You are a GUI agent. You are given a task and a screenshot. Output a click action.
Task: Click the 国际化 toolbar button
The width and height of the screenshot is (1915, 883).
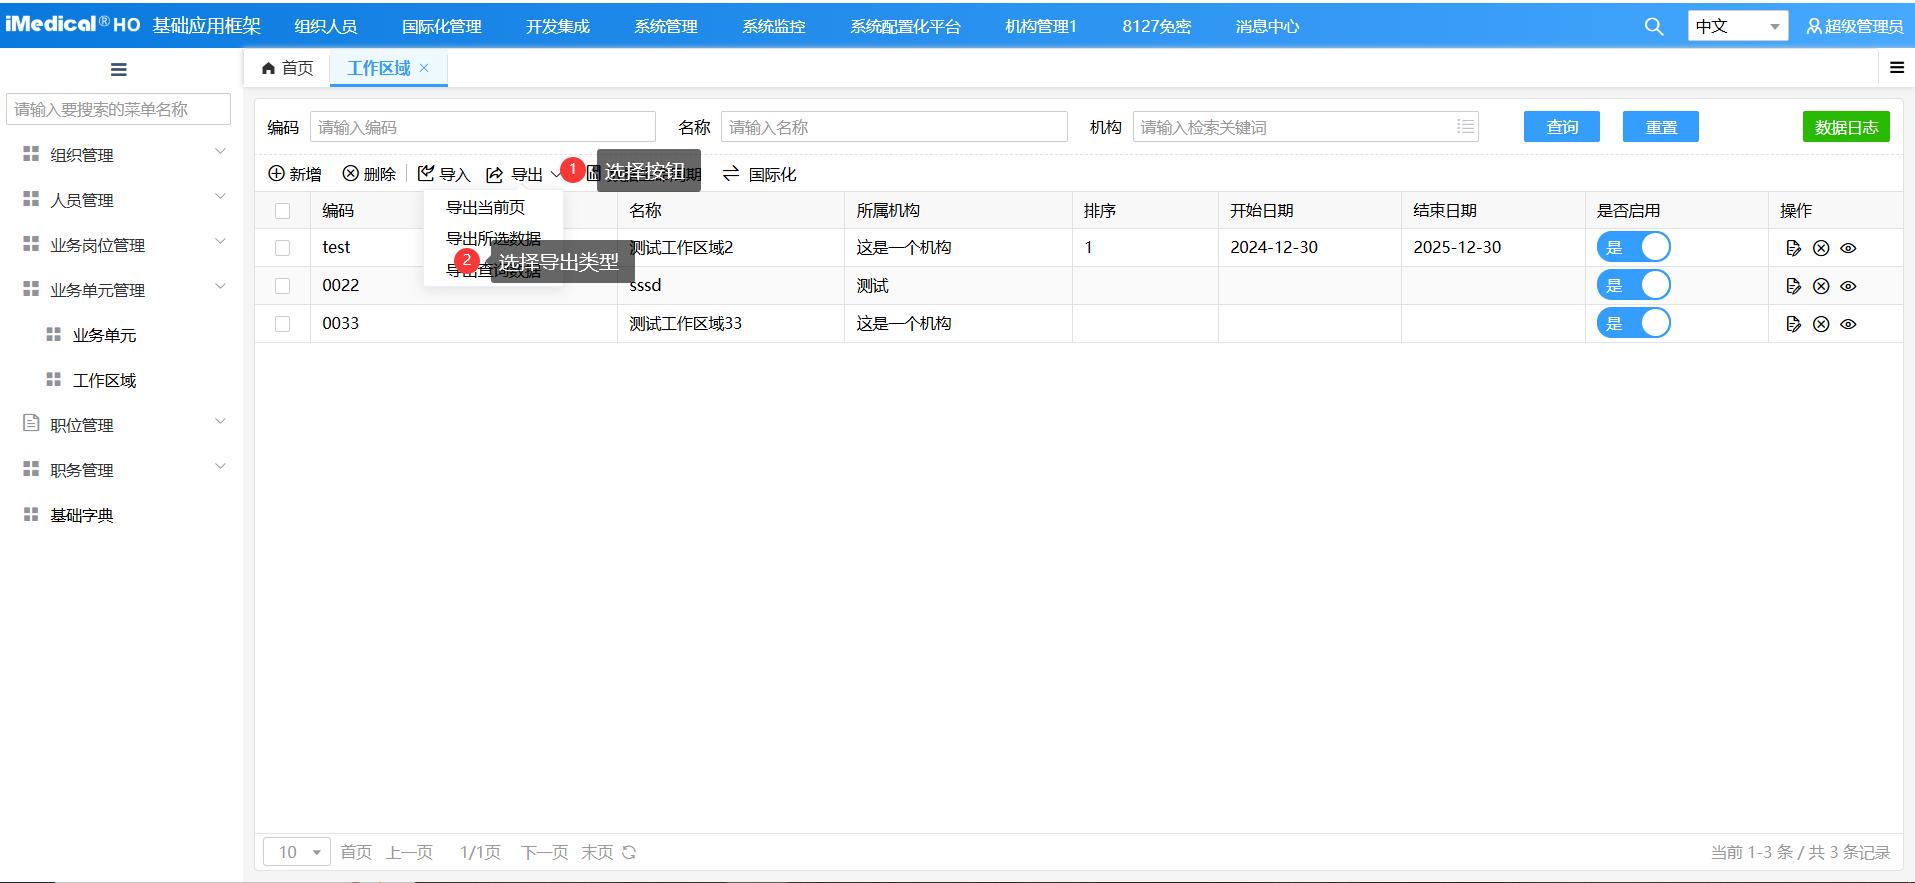(x=760, y=174)
